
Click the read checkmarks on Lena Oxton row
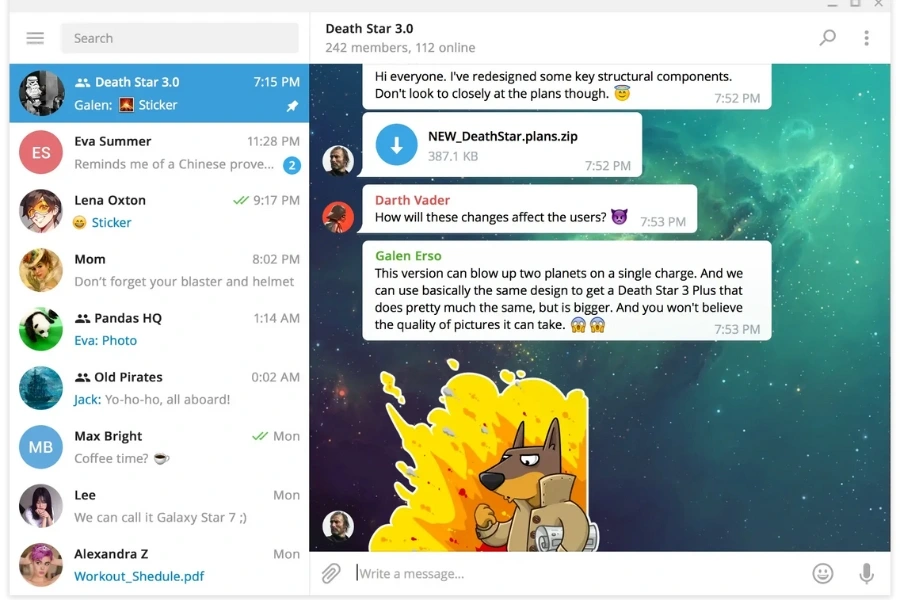[240, 200]
